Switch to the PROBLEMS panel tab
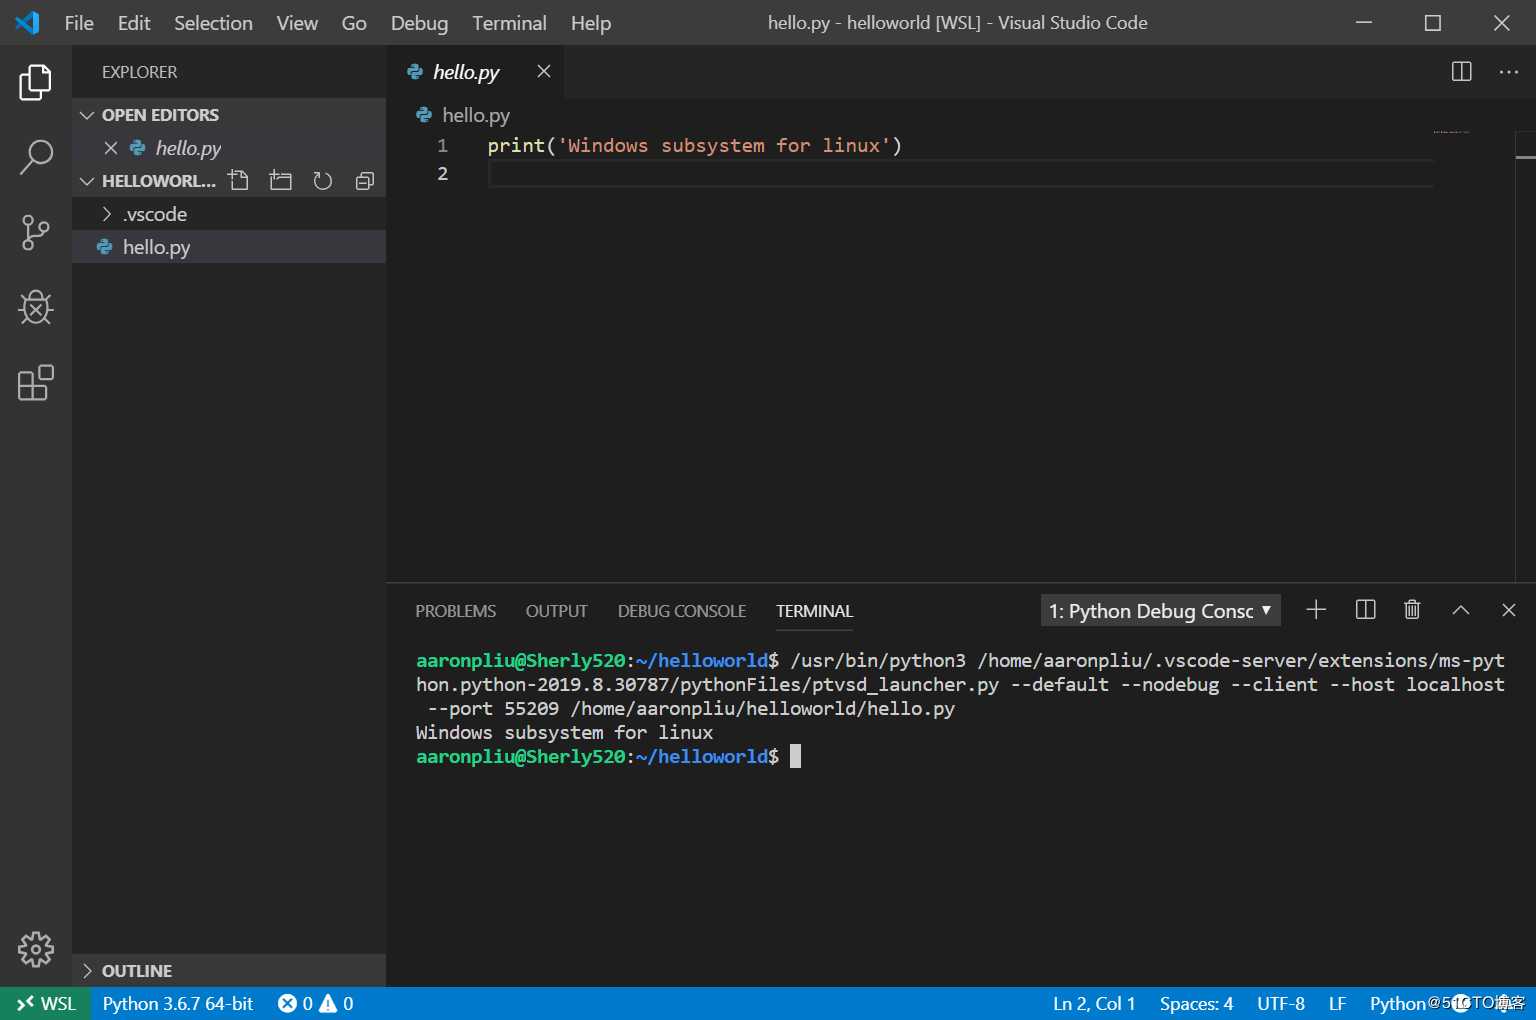1536x1020 pixels. 456,611
